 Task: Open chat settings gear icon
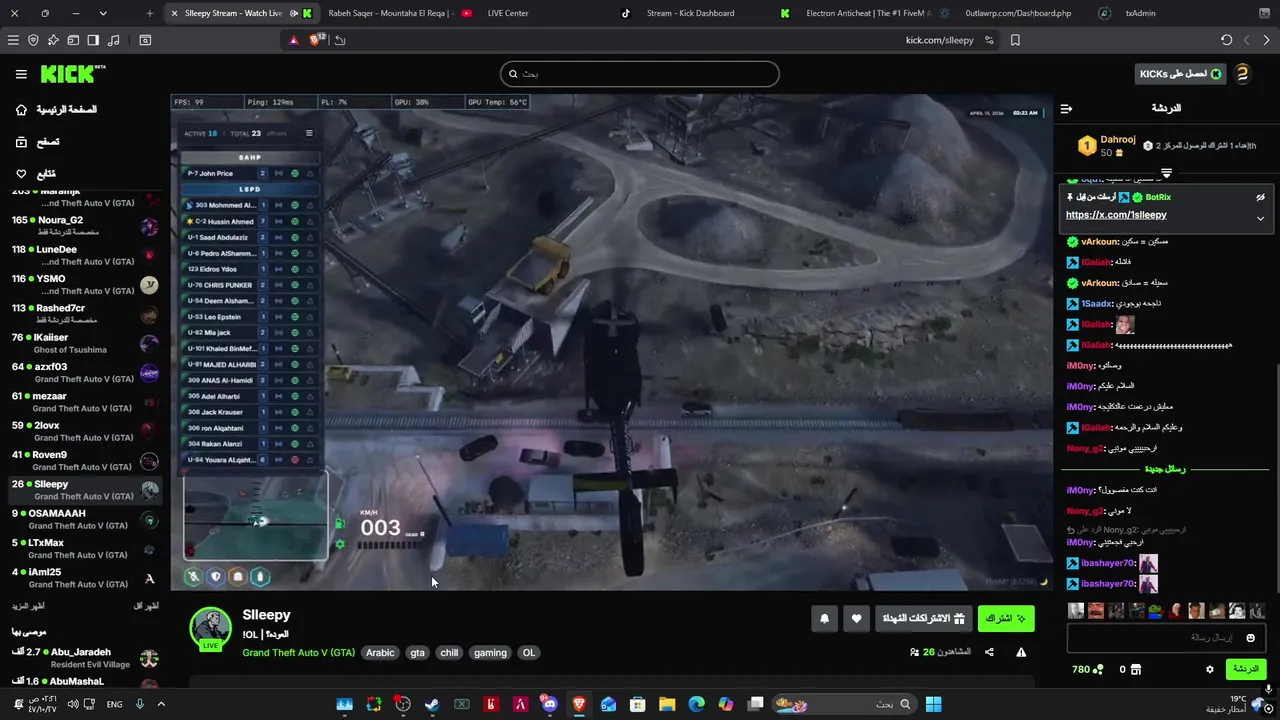tap(1210, 669)
